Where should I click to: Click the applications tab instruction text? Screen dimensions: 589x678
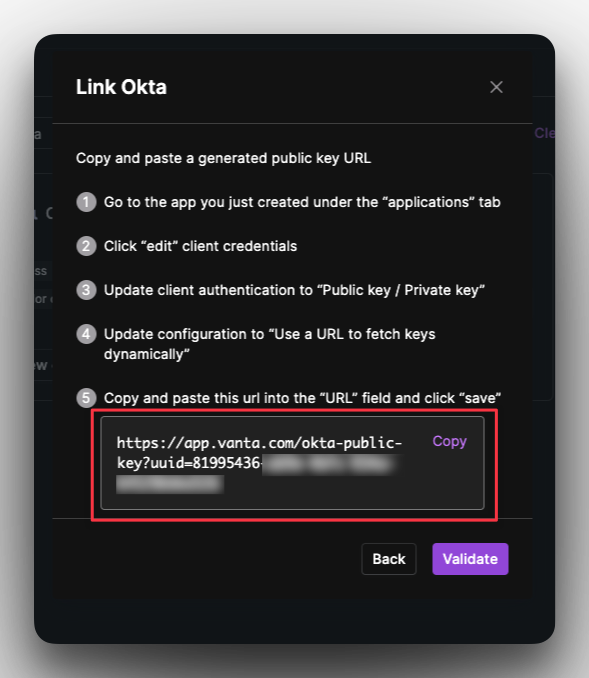pyautogui.click(x=302, y=202)
